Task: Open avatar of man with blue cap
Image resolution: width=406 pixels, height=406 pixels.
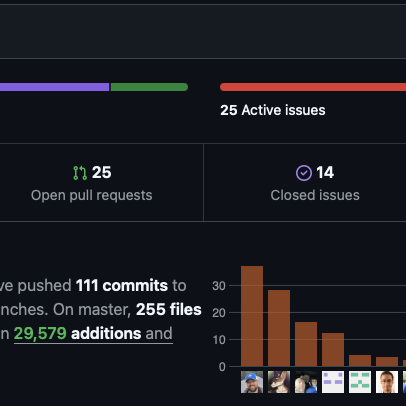Action: click(x=252, y=382)
